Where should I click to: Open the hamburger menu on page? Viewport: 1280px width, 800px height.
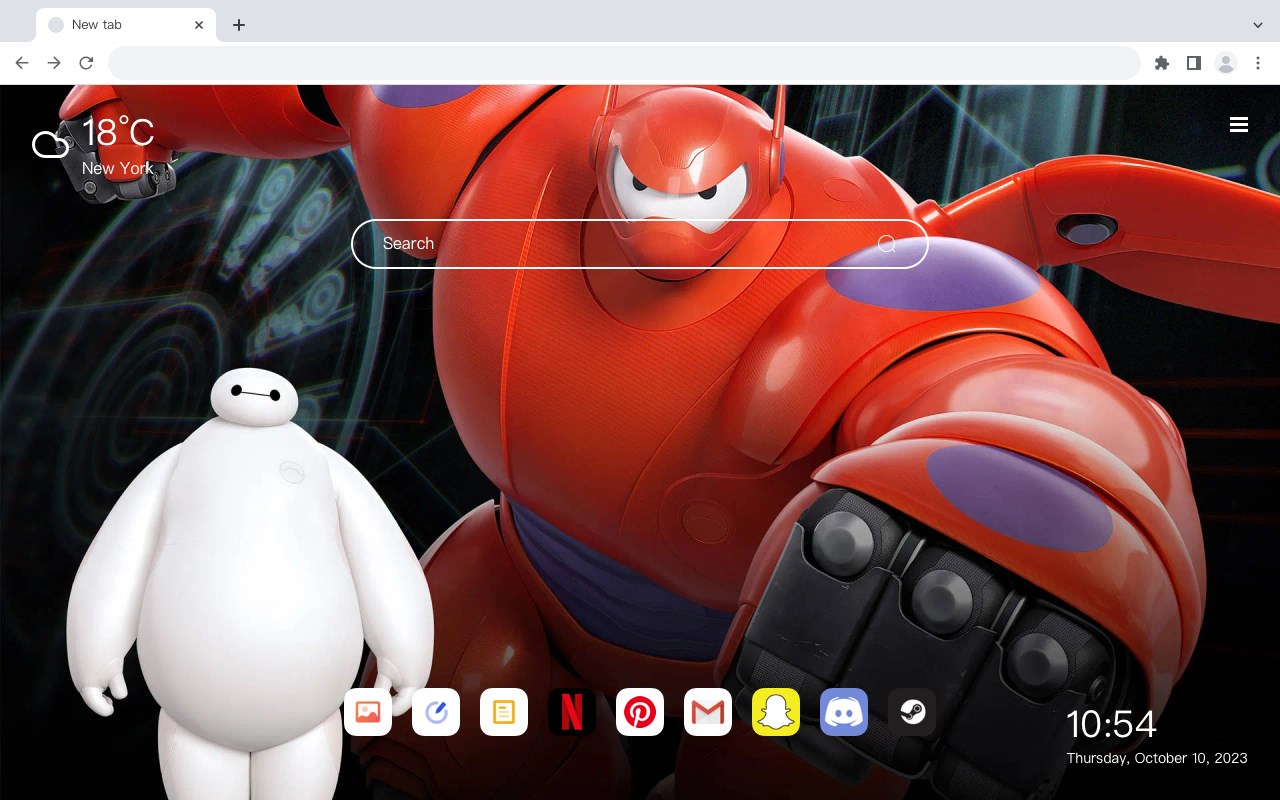tap(1239, 125)
